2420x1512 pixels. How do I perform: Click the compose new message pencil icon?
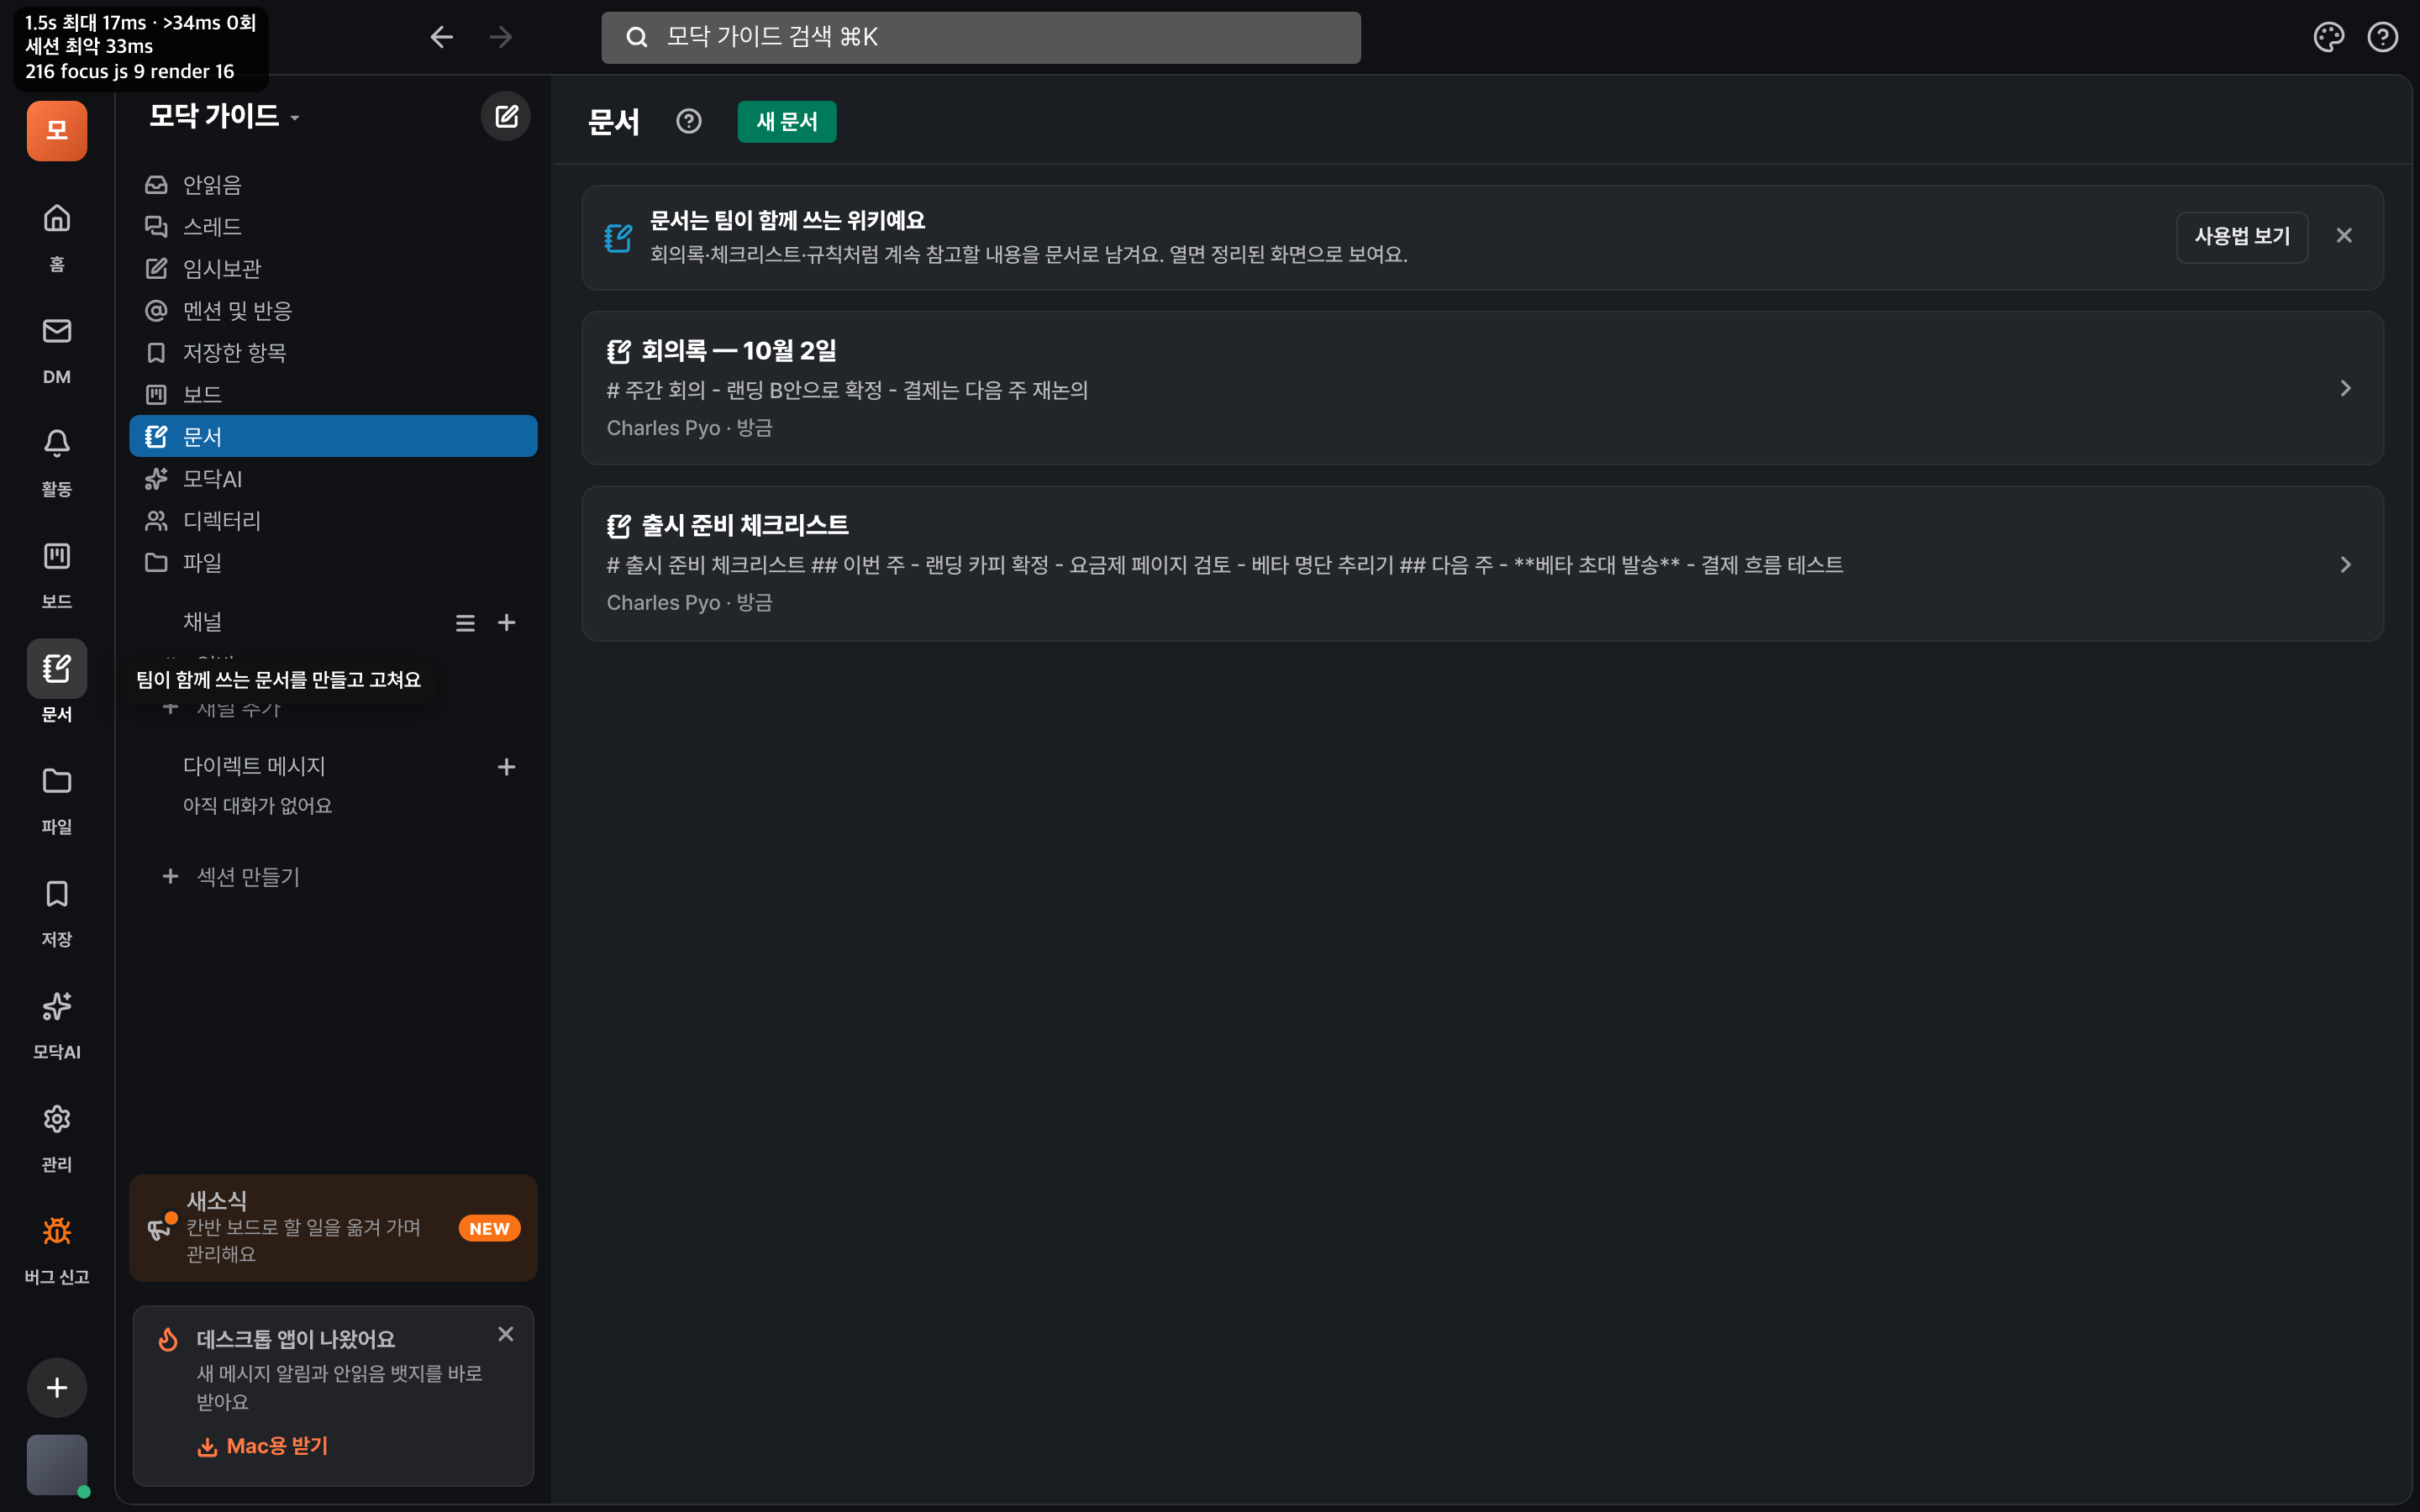pyautogui.click(x=506, y=116)
